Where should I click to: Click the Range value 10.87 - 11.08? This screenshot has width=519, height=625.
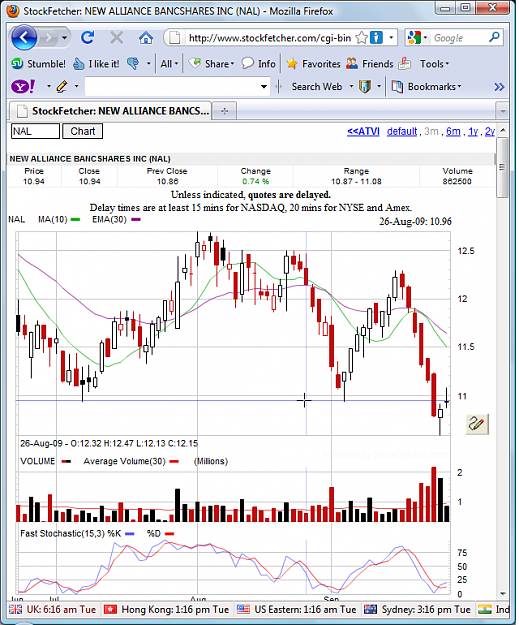356,181
